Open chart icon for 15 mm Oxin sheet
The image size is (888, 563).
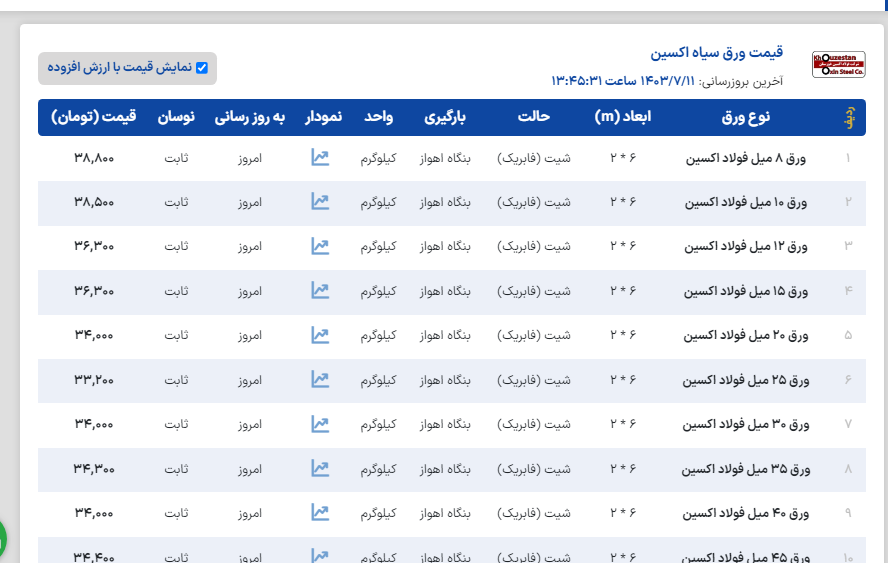tap(320, 290)
